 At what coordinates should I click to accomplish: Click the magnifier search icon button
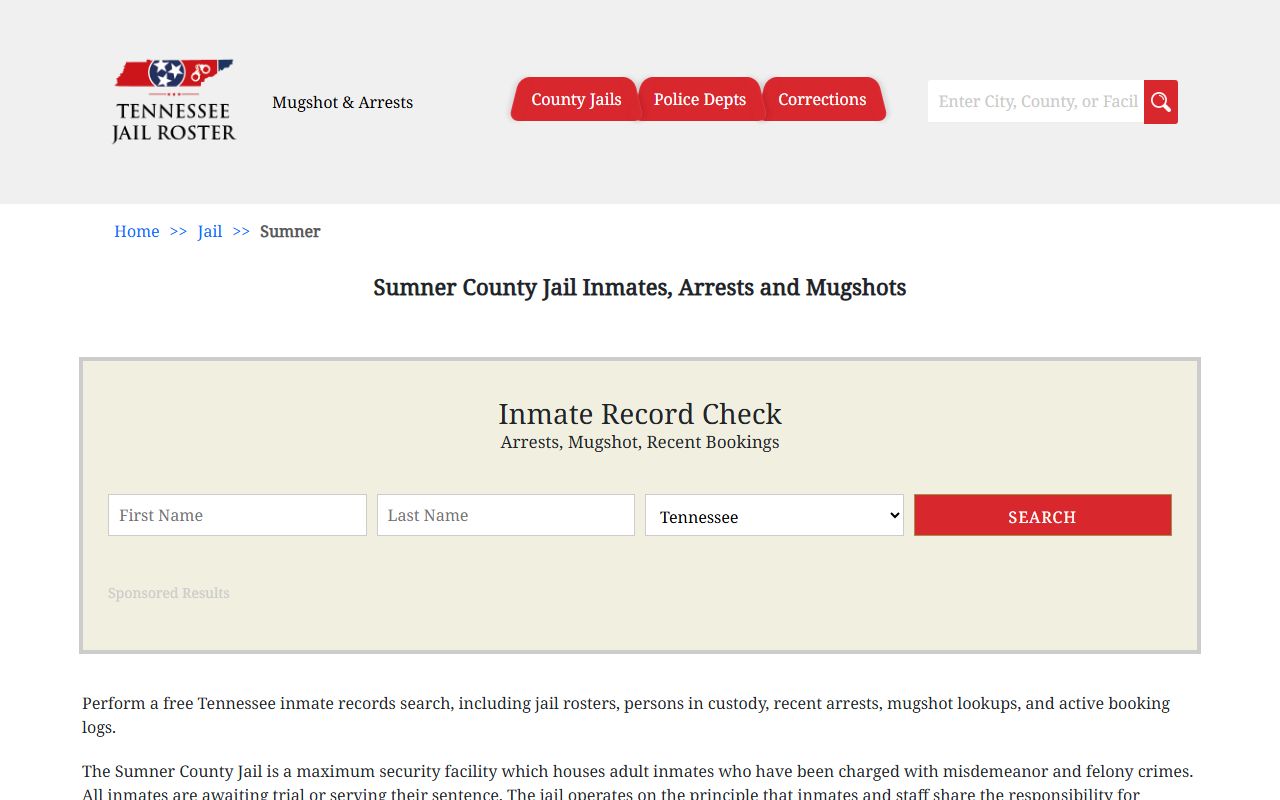(x=1161, y=102)
